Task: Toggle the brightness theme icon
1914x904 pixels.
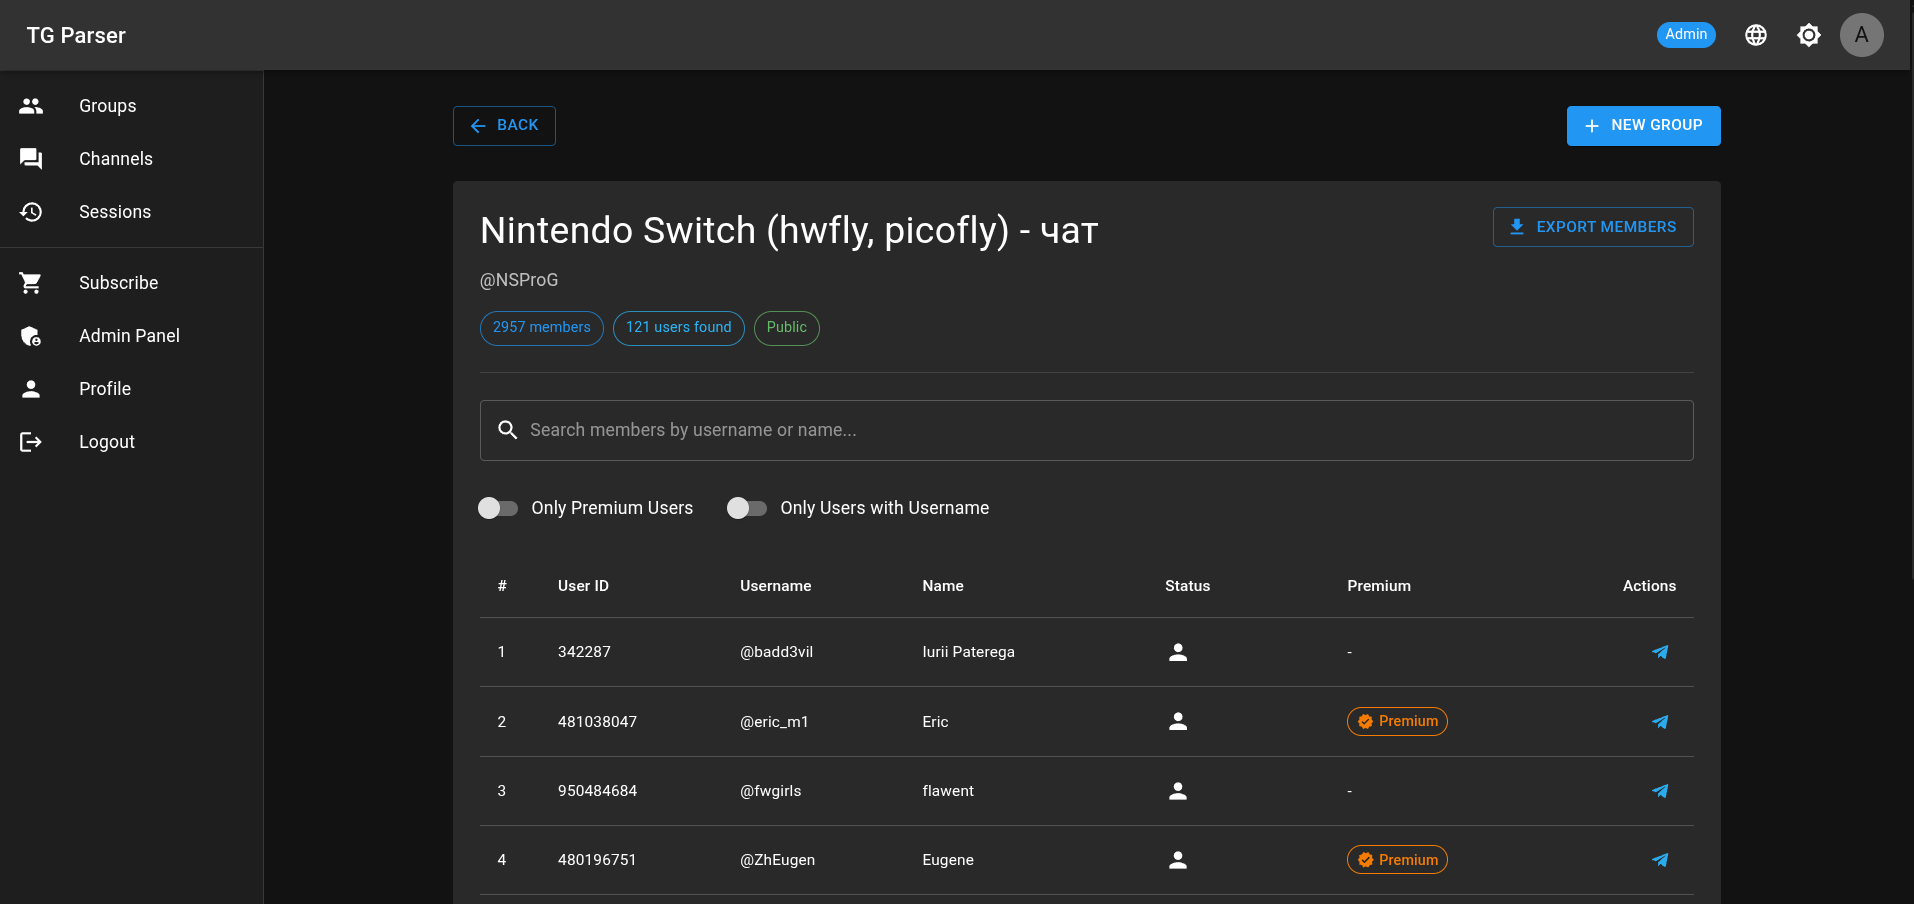Action: click(1809, 35)
